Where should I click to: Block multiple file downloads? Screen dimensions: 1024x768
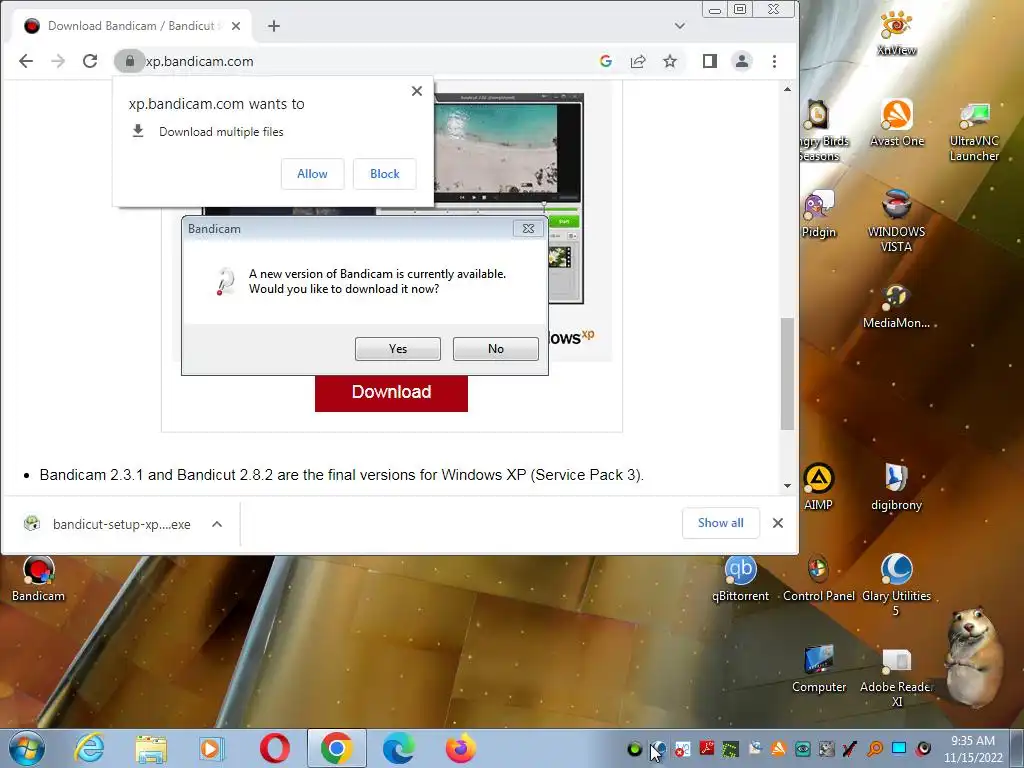point(385,174)
